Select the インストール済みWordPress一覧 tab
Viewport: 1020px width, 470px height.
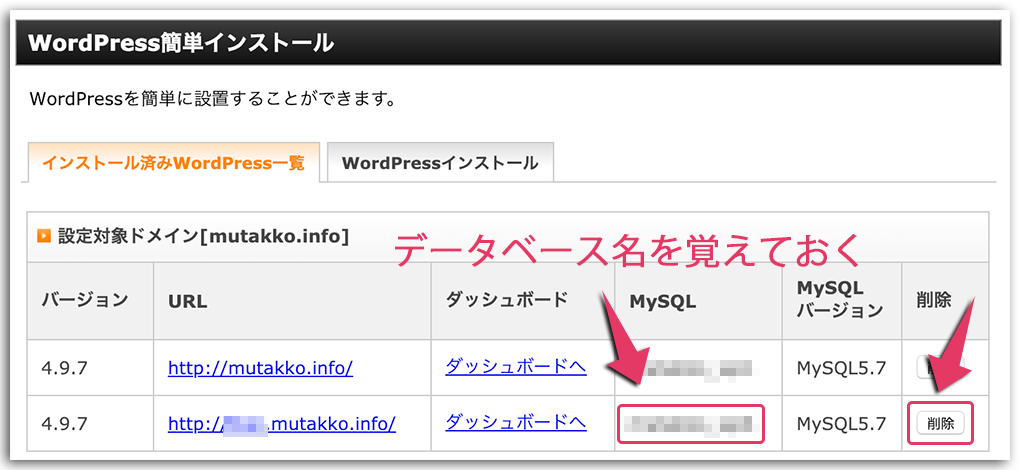tap(173, 163)
